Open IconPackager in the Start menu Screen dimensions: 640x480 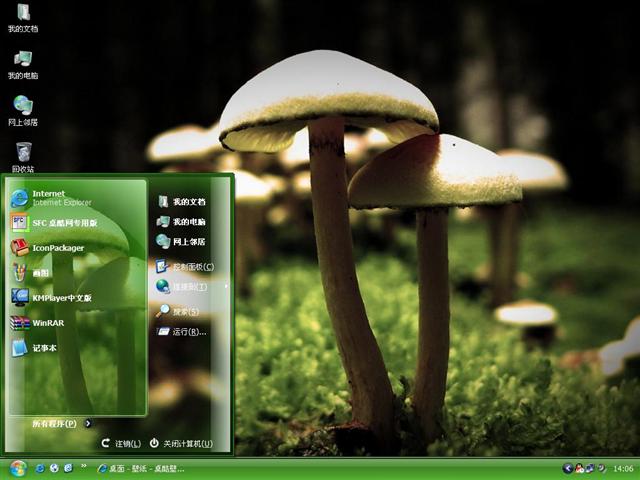(x=57, y=248)
